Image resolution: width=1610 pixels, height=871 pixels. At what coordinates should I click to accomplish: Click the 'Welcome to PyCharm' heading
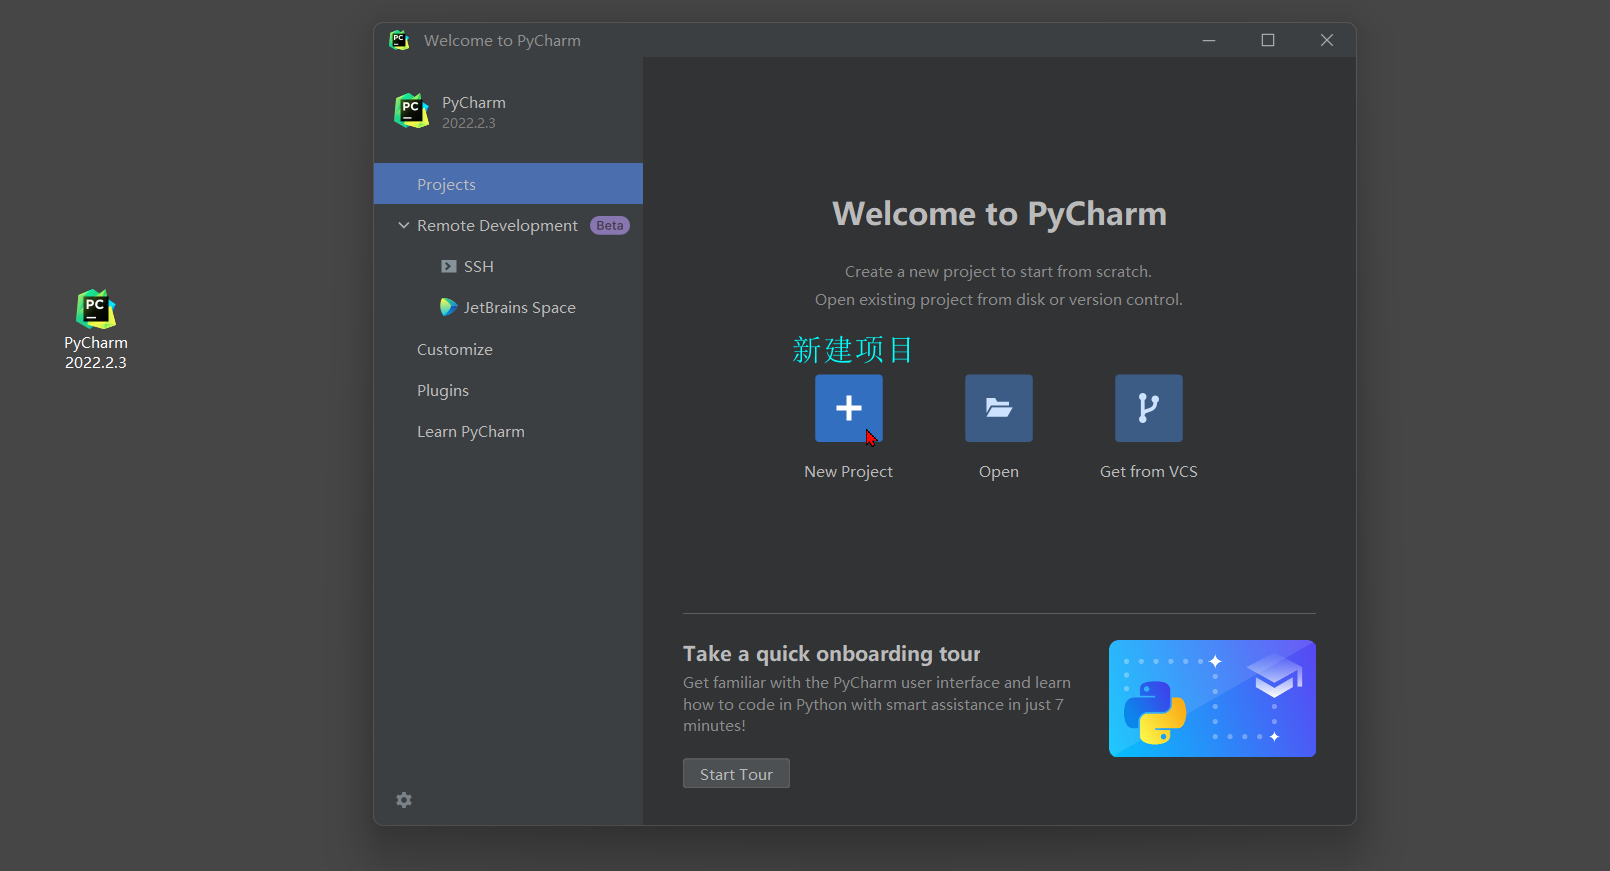(999, 214)
